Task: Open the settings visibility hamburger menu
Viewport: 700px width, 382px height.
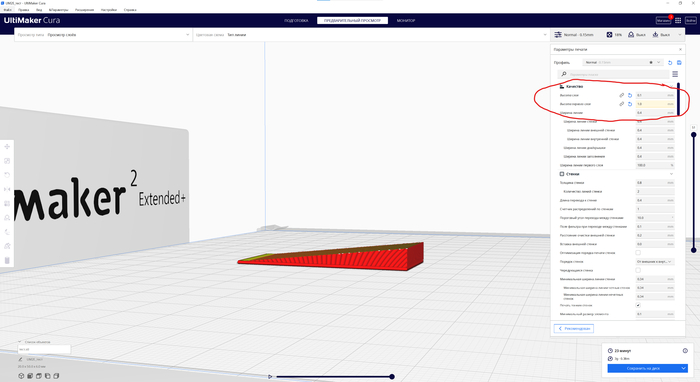Action: [675, 74]
